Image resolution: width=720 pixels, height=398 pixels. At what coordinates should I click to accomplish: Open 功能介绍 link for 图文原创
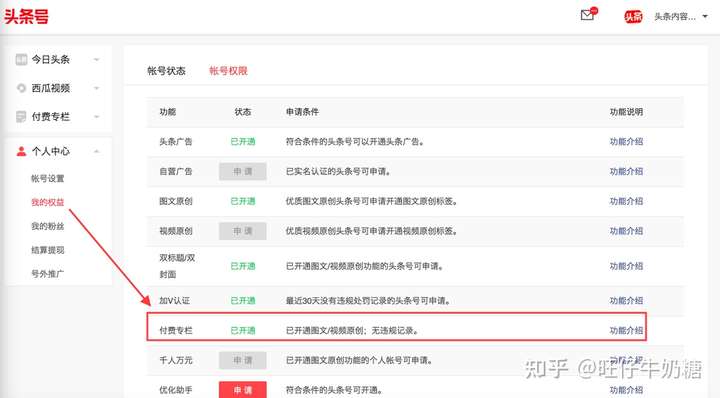[626, 201]
